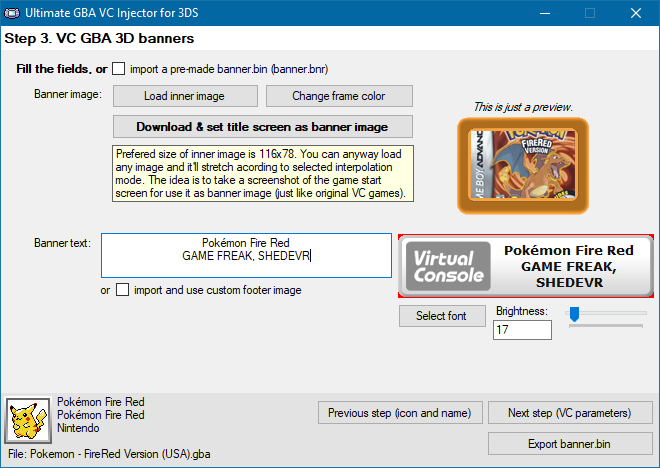This screenshot has width=660, height=468.
Task: Click the Load inner image button
Action: click(x=185, y=96)
